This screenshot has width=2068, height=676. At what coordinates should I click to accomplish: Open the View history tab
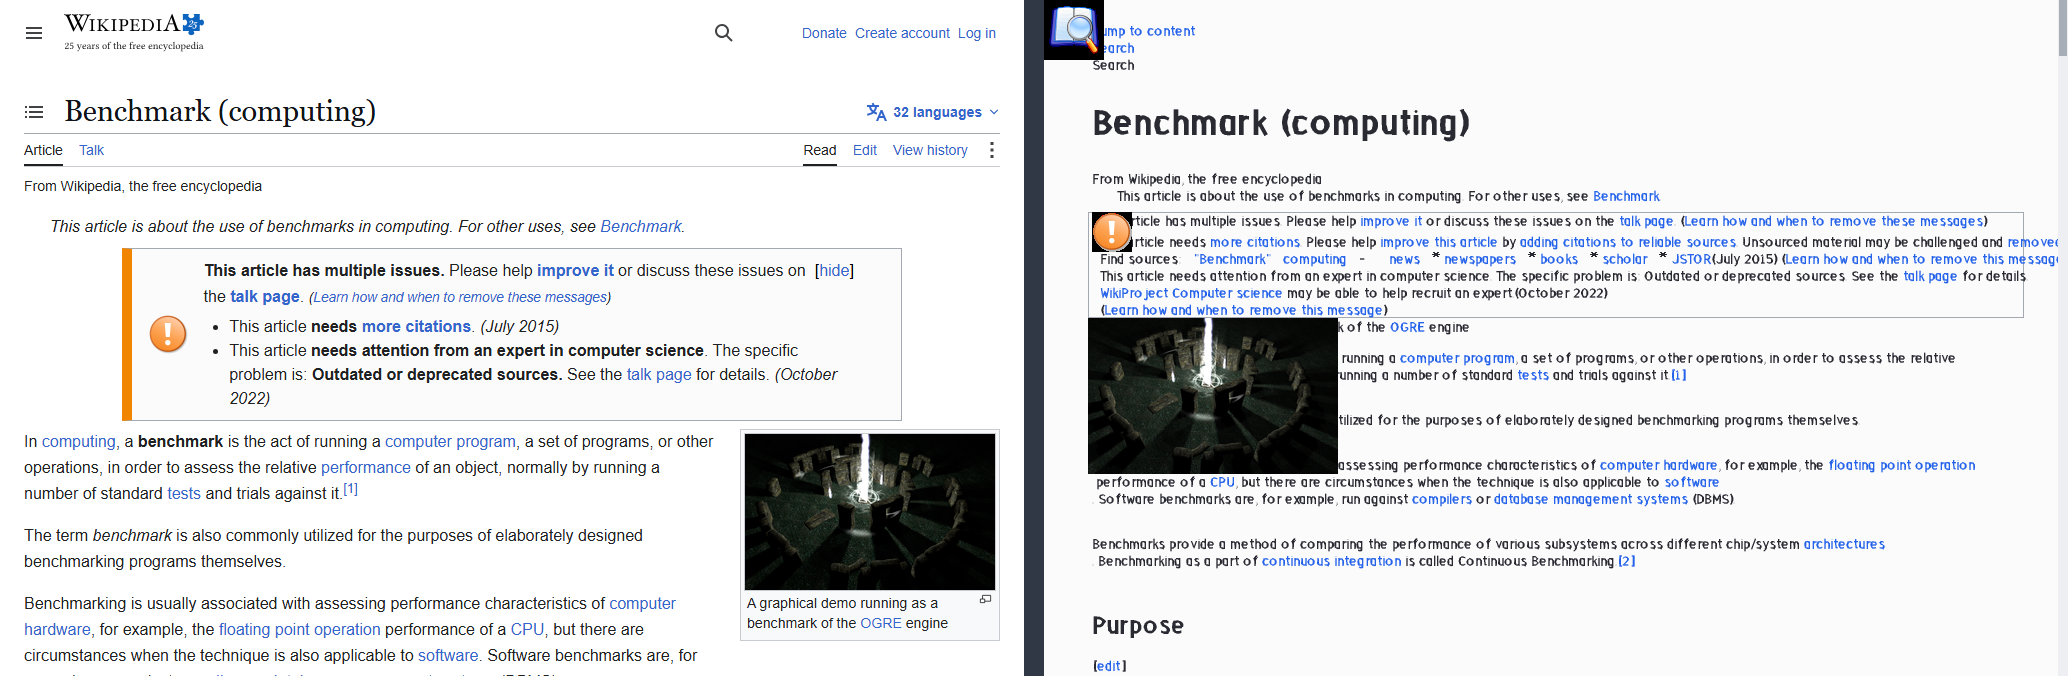(x=930, y=150)
